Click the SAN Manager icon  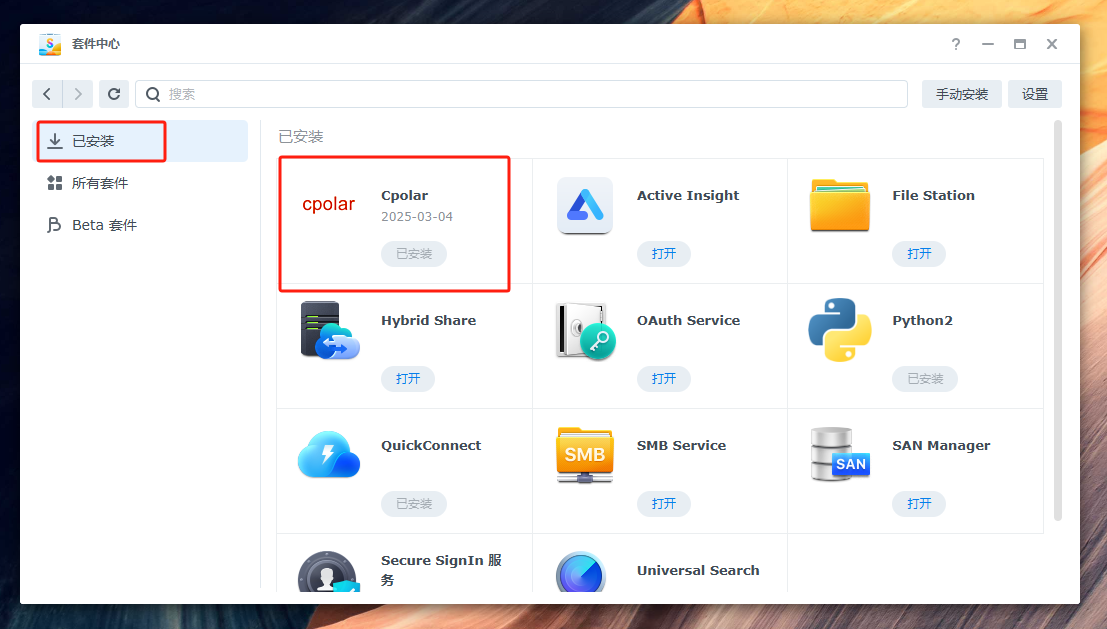(x=840, y=455)
